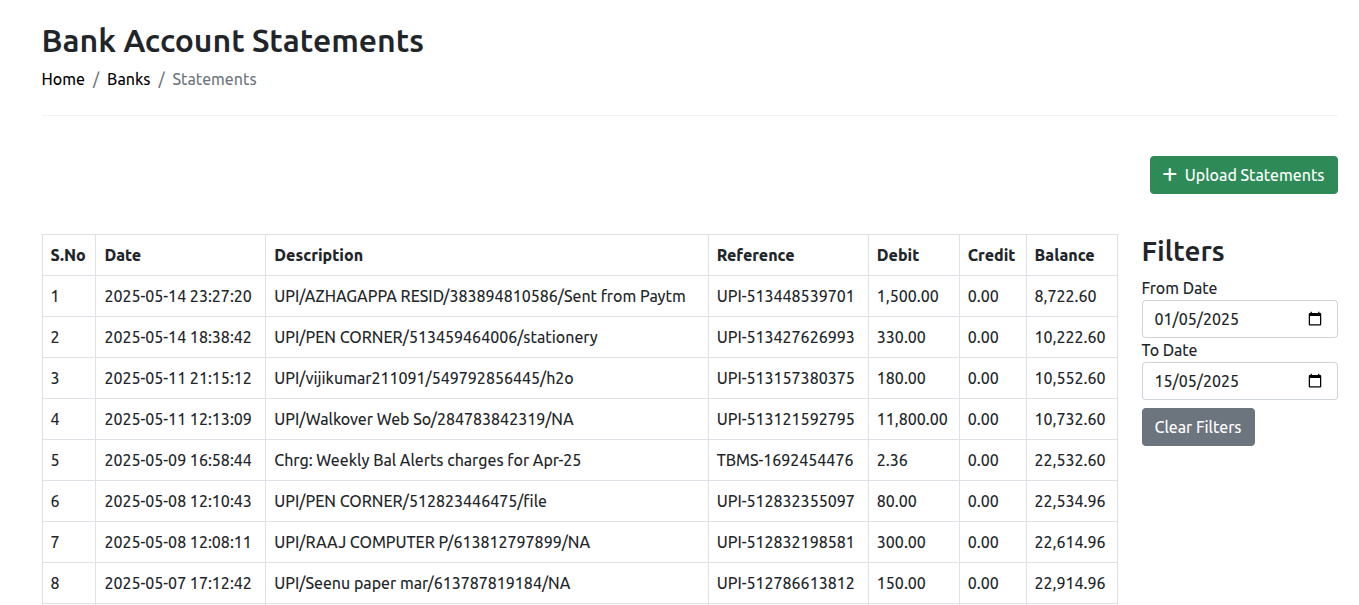
Task: Open the Banks breadcrumb link
Action: [129, 79]
